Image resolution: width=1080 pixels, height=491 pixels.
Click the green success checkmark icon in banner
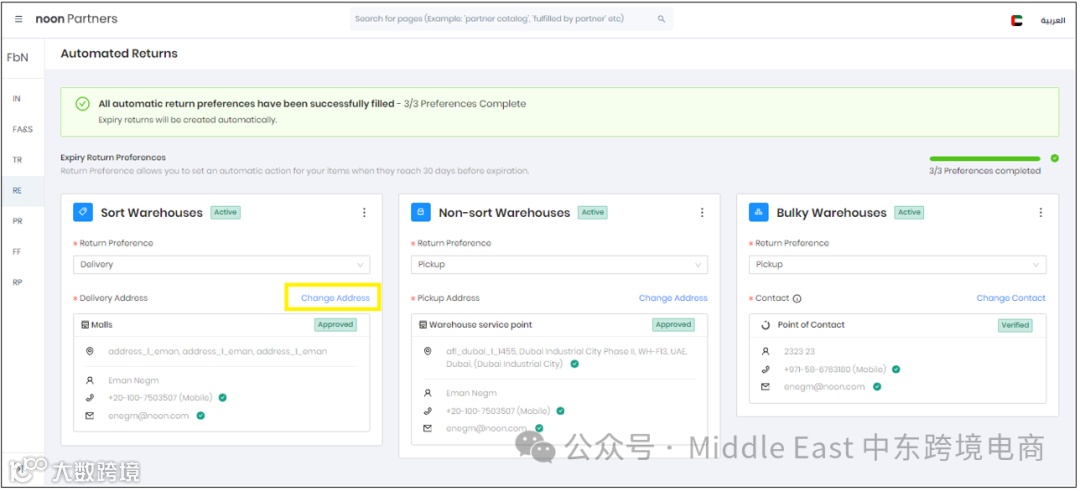[82, 104]
